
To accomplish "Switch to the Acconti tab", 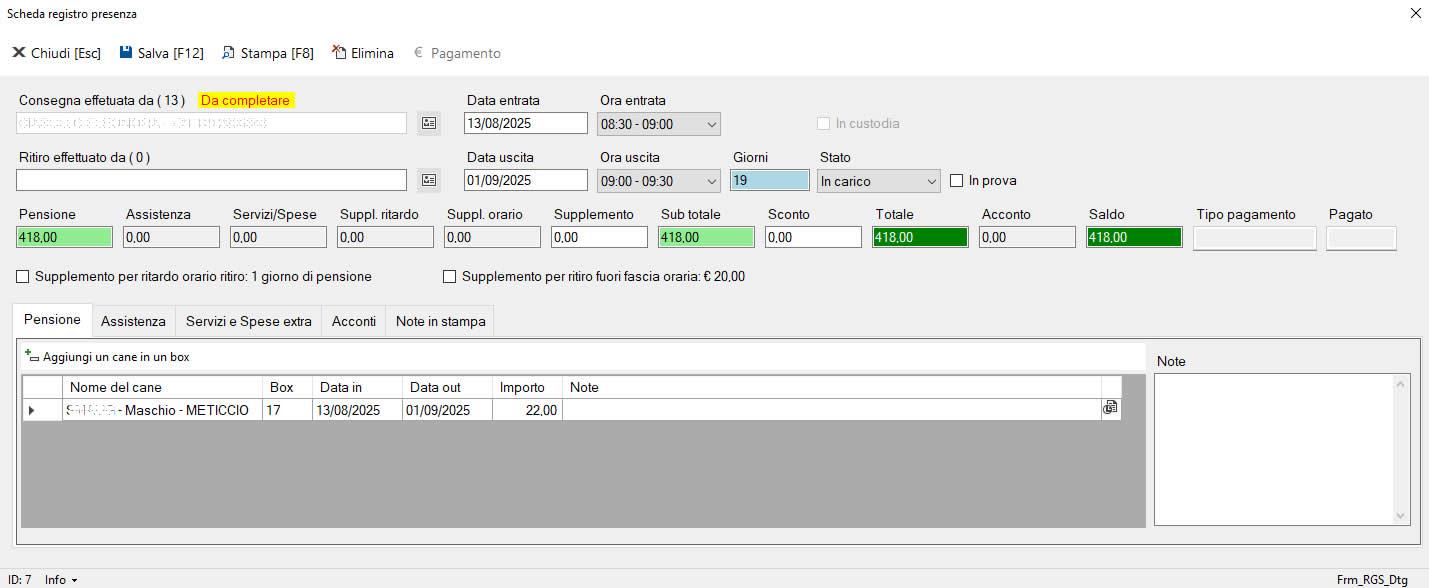I will (x=353, y=321).
